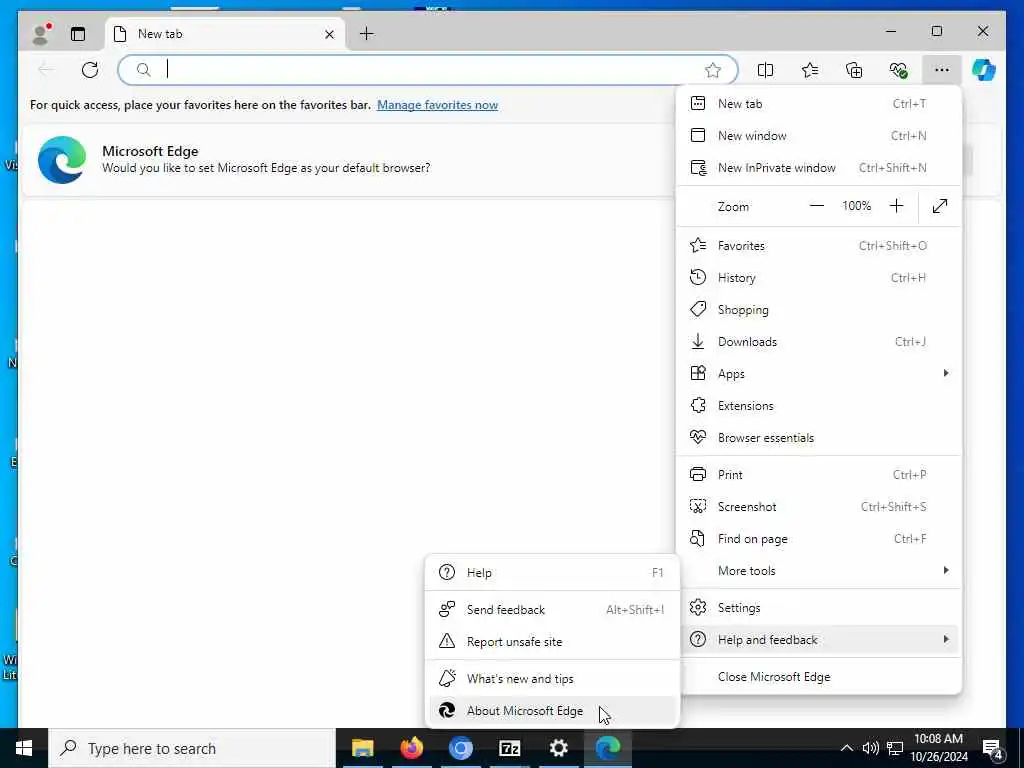Open Split screen icon in toolbar
1024x768 pixels.
(765, 70)
